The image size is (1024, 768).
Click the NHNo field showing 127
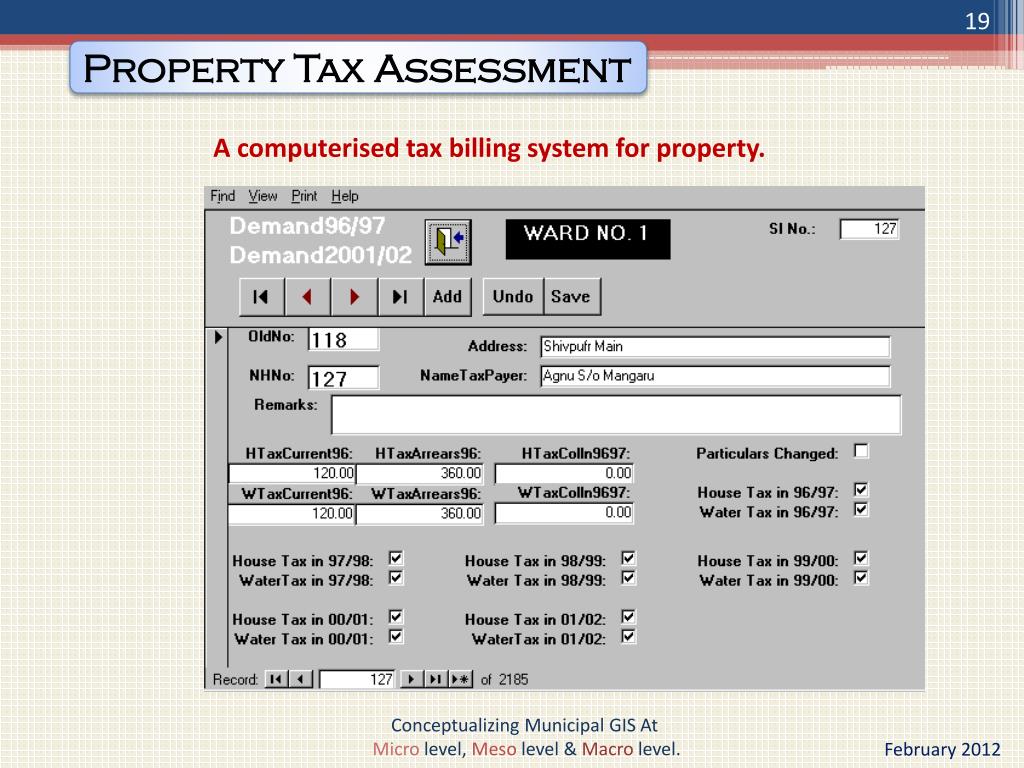(343, 378)
